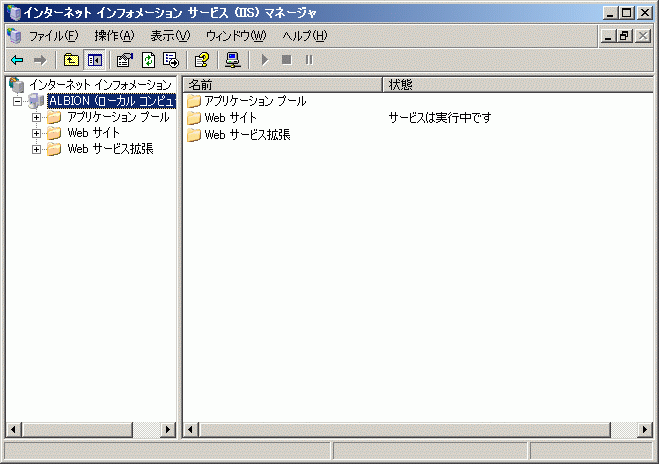Image resolution: width=659 pixels, height=464 pixels.
Task: Click the tree root インターネット インフォメーション icon
Action: (17, 85)
